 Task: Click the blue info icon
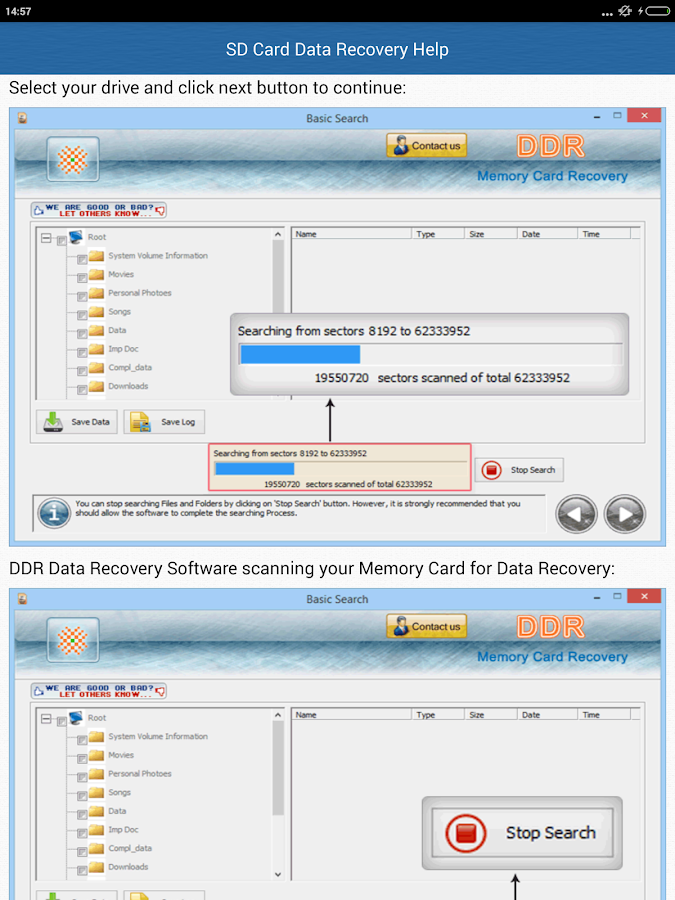[54, 513]
